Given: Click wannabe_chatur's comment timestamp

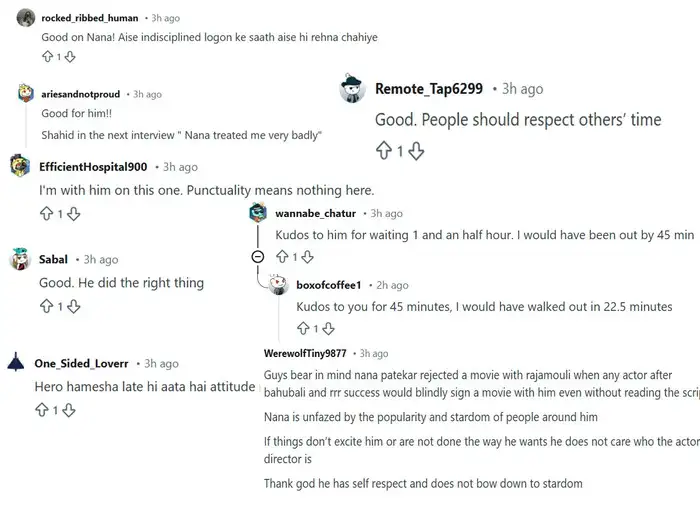Looking at the screenshot, I should pos(386,213).
